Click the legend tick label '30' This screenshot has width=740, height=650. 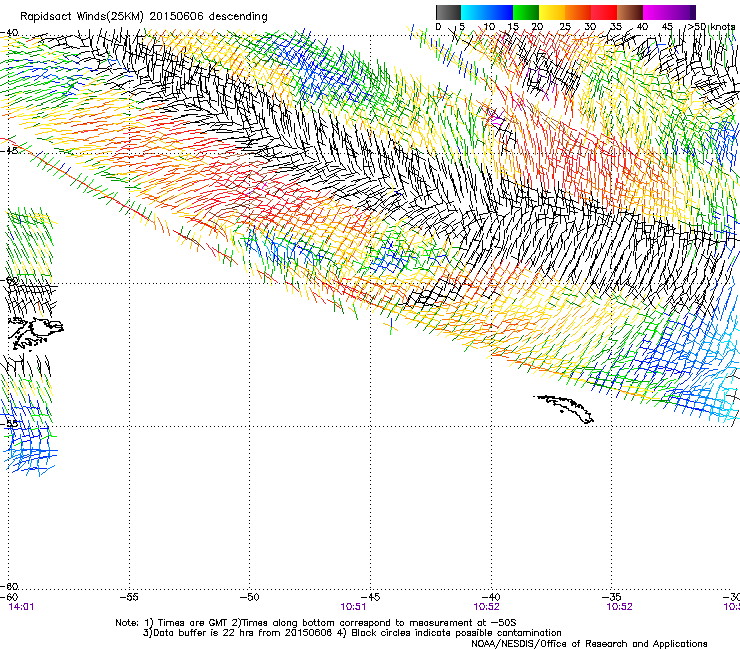tap(590, 27)
